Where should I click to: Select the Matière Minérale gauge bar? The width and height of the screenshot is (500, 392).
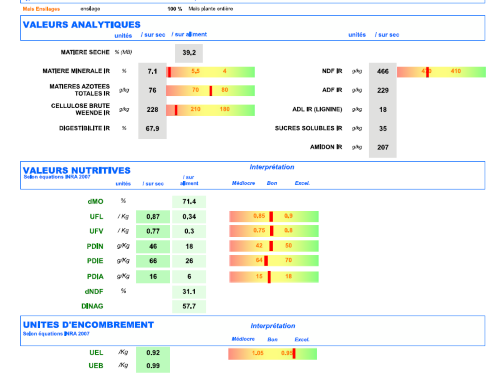210,72
